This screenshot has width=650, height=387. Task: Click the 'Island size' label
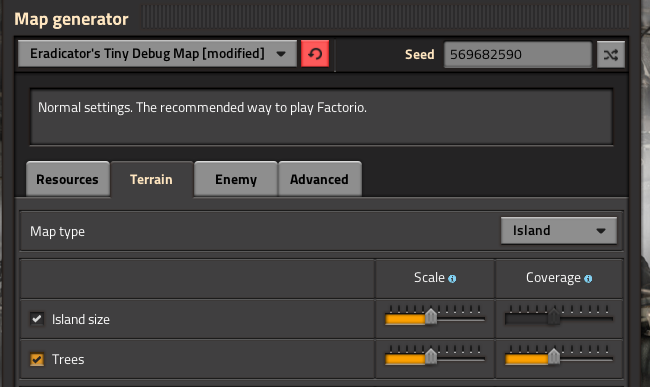coord(81,319)
